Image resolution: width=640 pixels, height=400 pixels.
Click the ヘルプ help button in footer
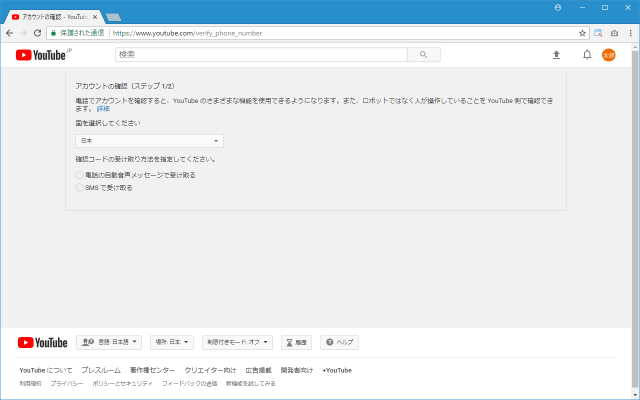tap(339, 342)
